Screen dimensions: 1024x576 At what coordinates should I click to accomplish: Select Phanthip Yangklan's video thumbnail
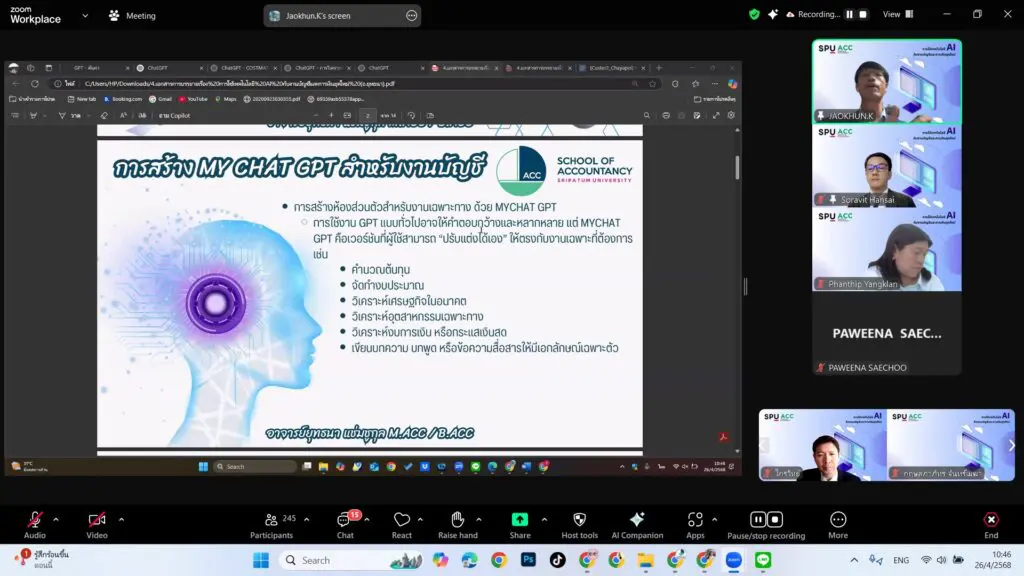coord(887,250)
